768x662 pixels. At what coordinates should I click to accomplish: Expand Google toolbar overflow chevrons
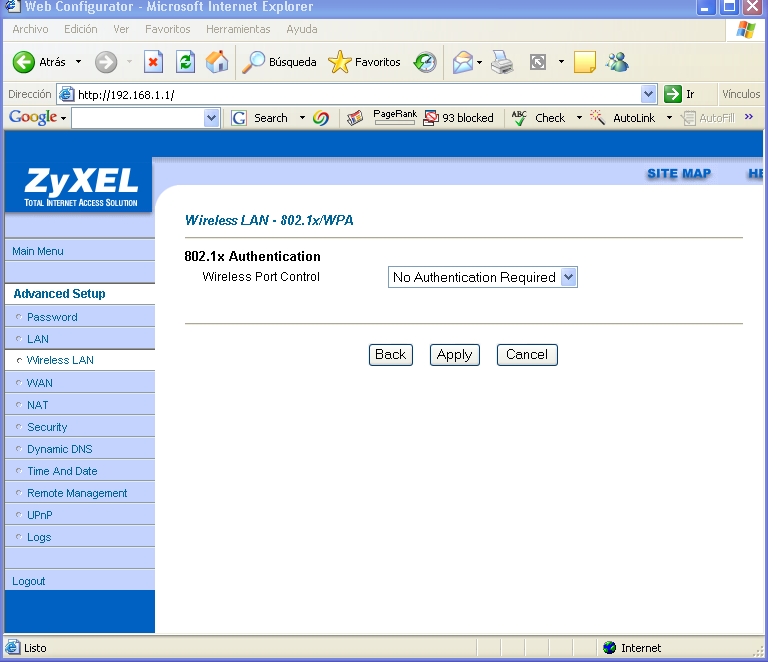click(749, 117)
